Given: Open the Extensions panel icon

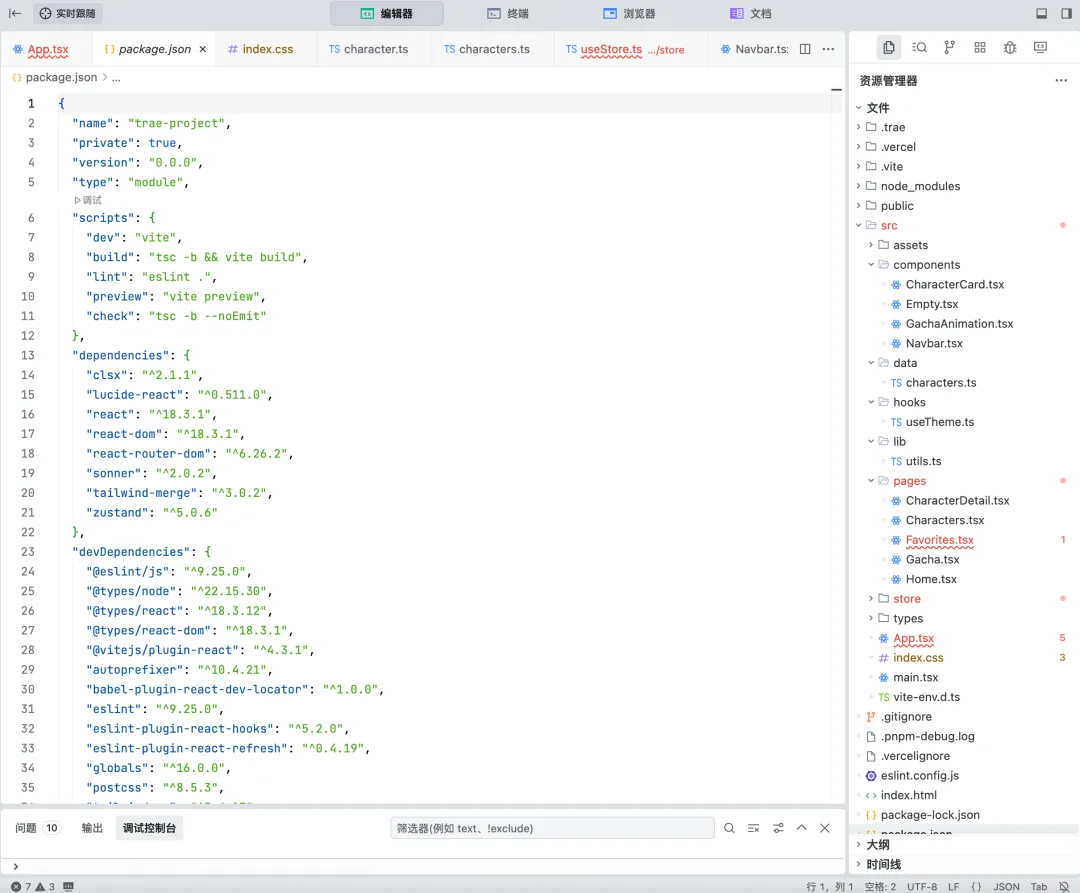Looking at the screenshot, I should coord(979,47).
